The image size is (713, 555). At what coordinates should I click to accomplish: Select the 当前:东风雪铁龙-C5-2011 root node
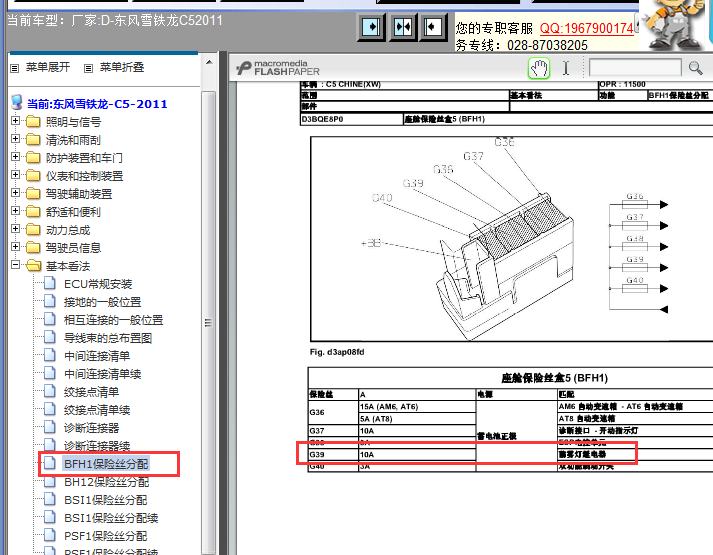coord(97,104)
